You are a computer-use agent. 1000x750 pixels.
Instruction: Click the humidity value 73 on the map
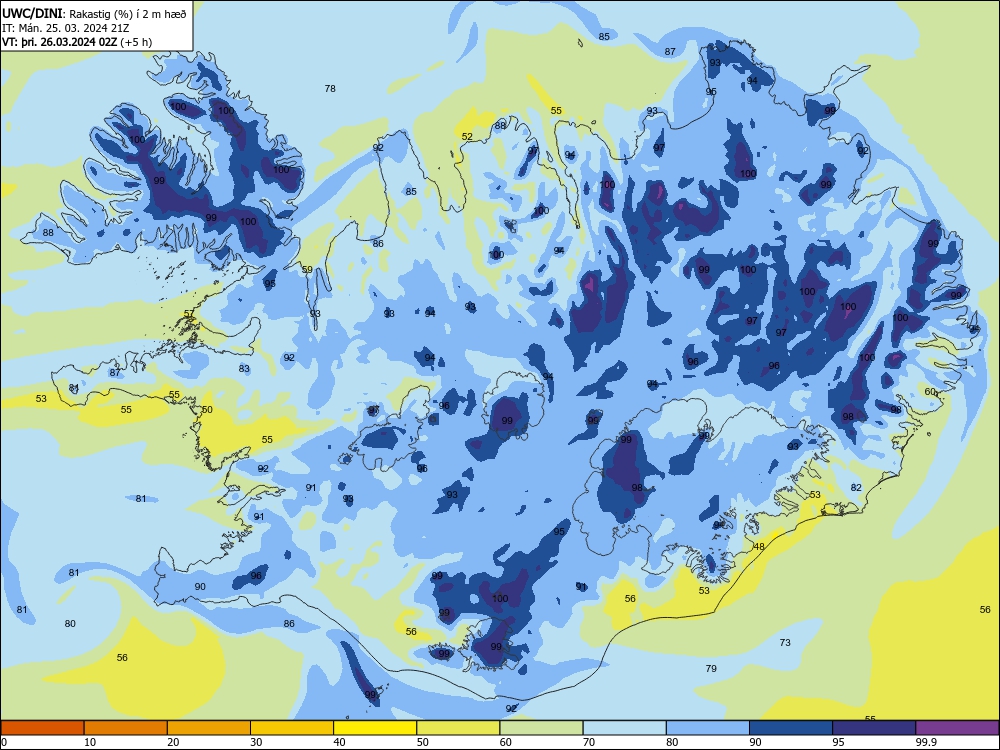point(785,642)
